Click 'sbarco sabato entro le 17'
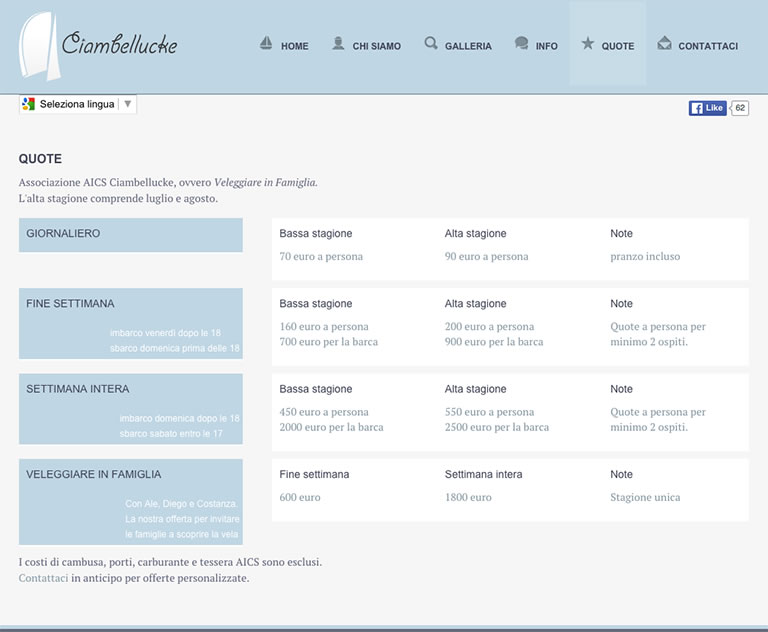The width and height of the screenshot is (768, 632). coord(171,434)
